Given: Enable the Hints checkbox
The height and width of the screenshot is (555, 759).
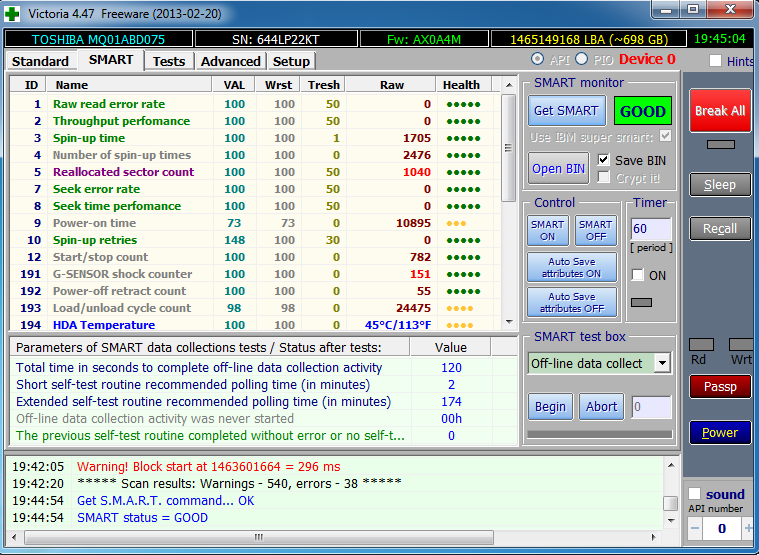Looking at the screenshot, I should 715,61.
